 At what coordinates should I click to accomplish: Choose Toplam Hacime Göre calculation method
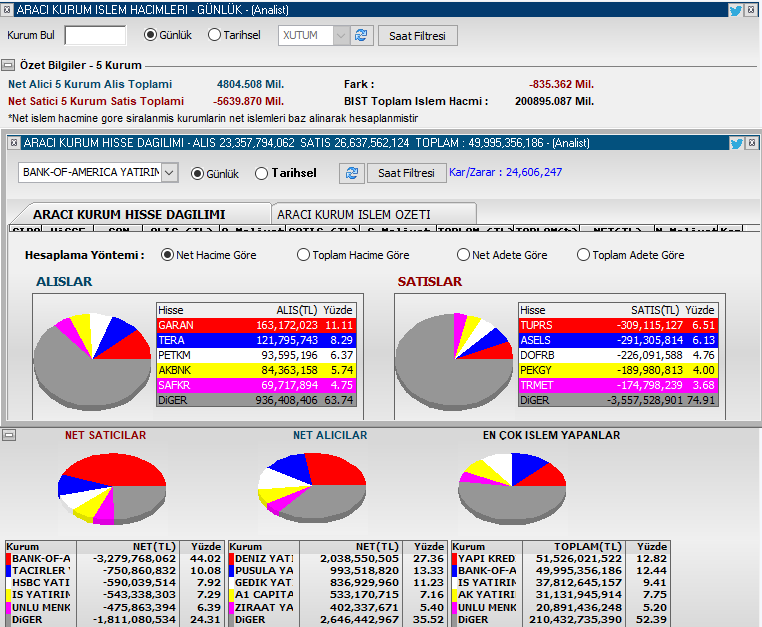[303, 255]
